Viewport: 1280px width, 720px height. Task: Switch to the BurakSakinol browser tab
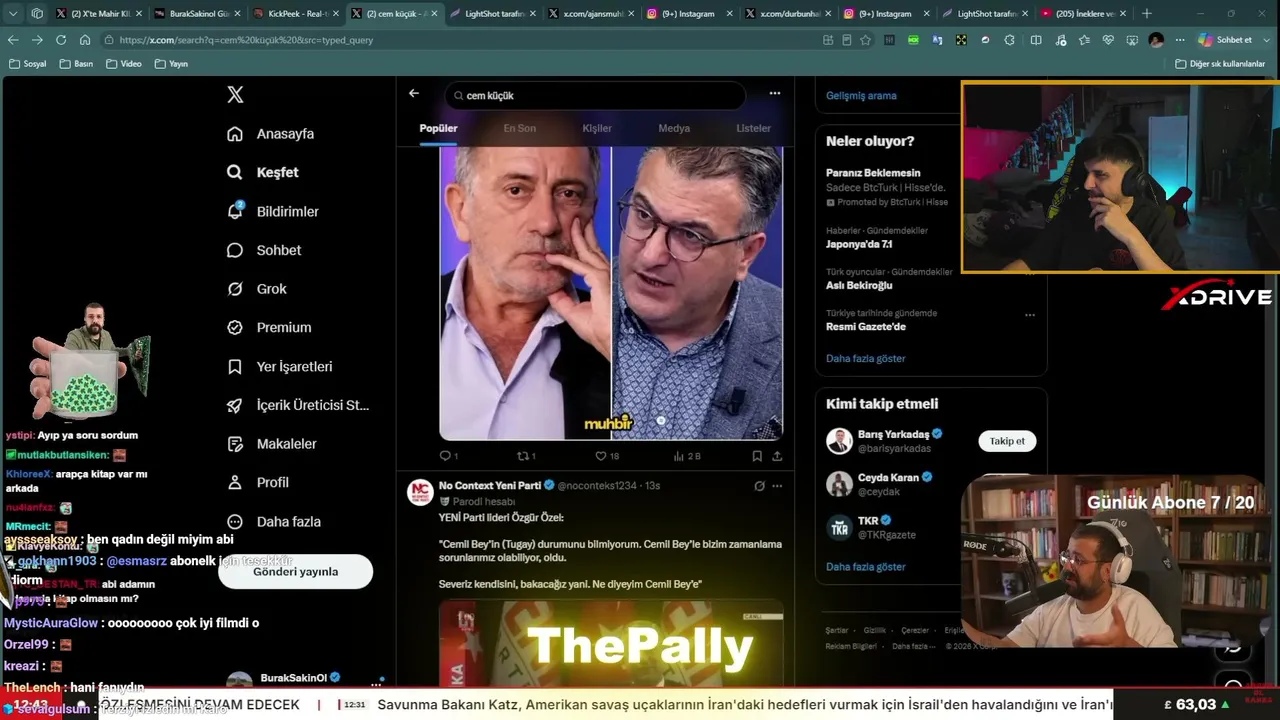[x=196, y=14]
